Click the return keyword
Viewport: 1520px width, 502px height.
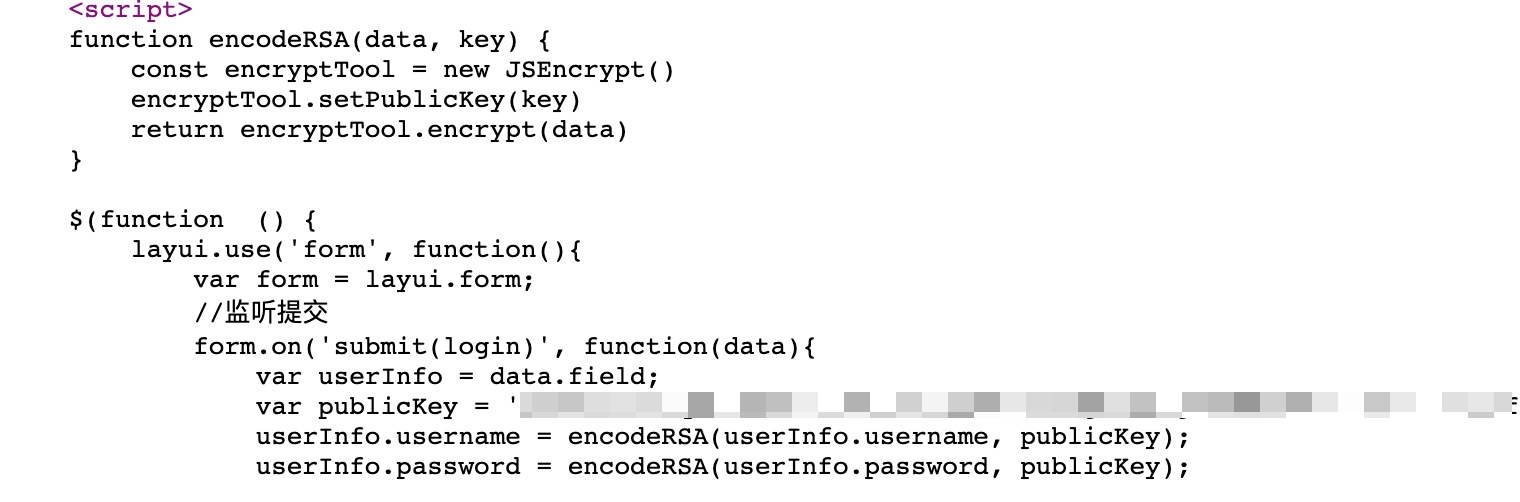point(177,130)
